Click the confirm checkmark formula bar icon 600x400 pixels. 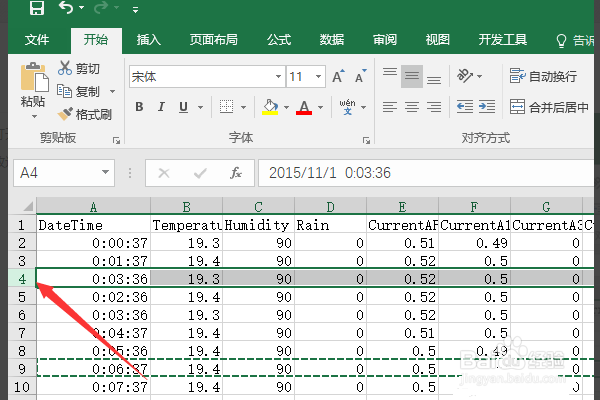[x=200, y=173]
